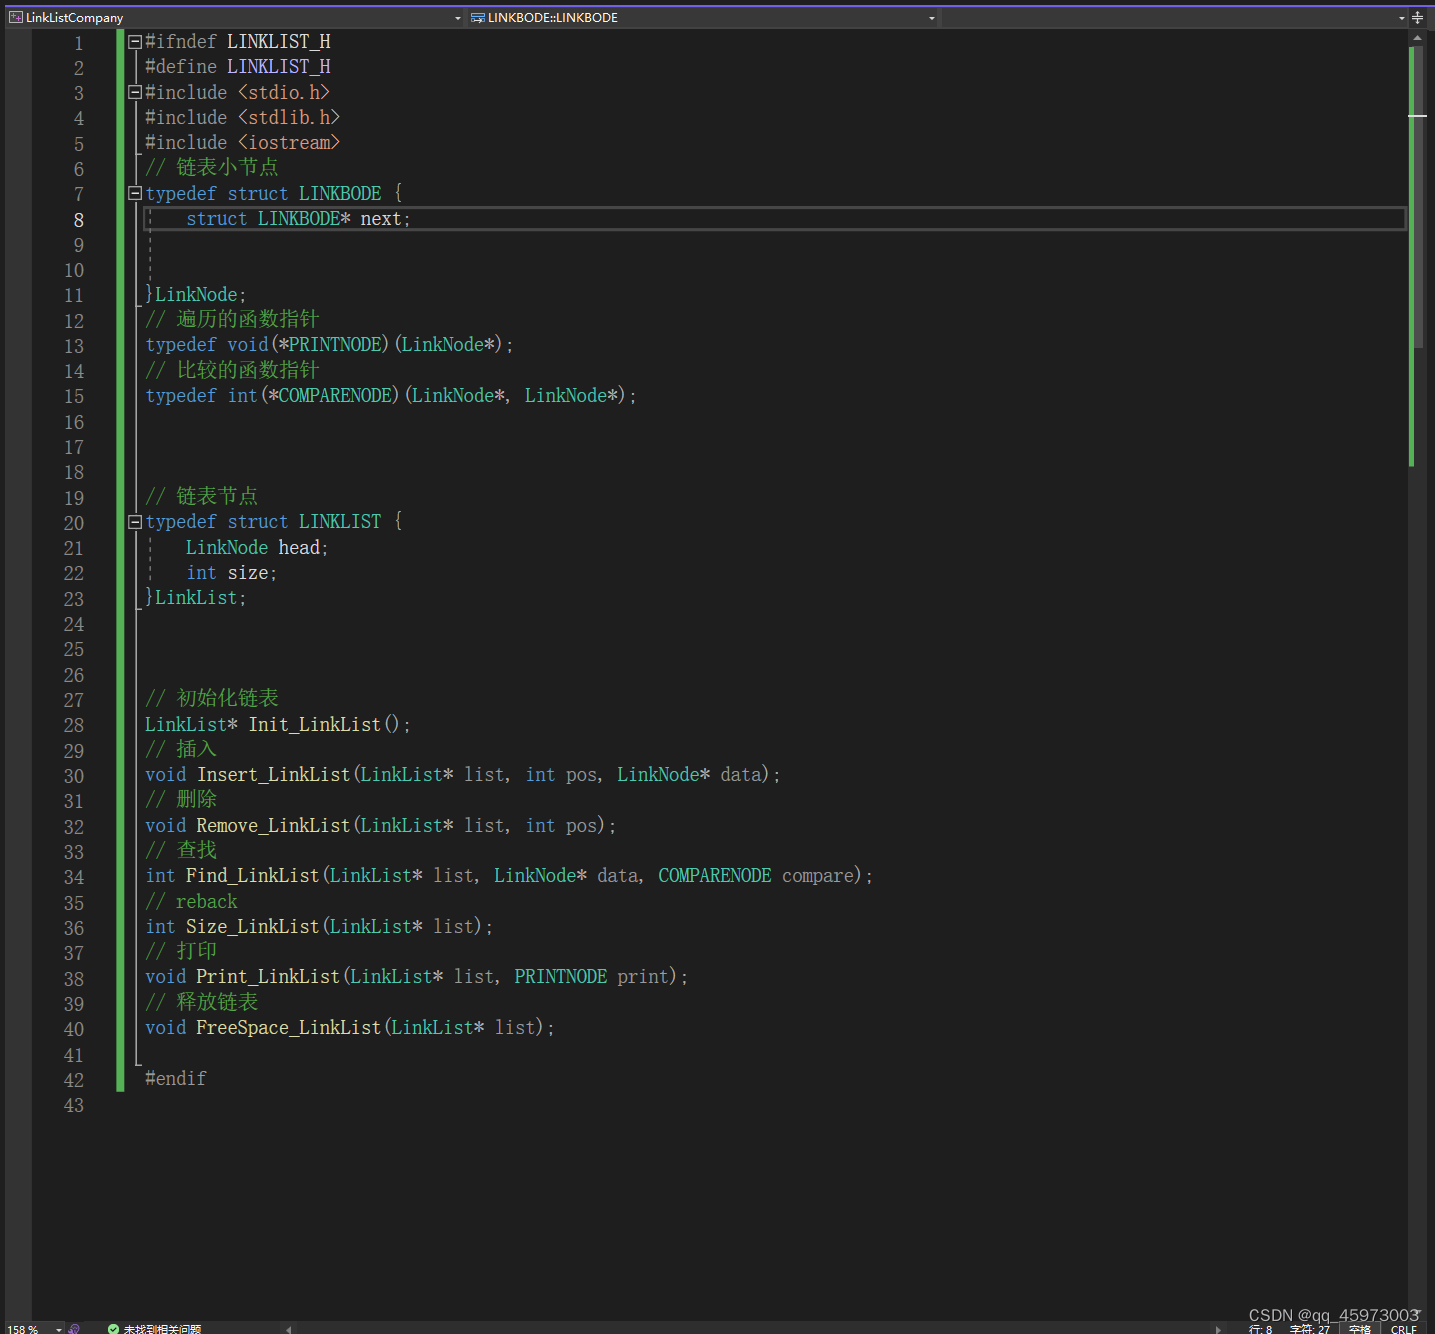This screenshot has width=1435, height=1334.
Task: Click line number 20 in the gutter
Action: pyautogui.click(x=74, y=523)
